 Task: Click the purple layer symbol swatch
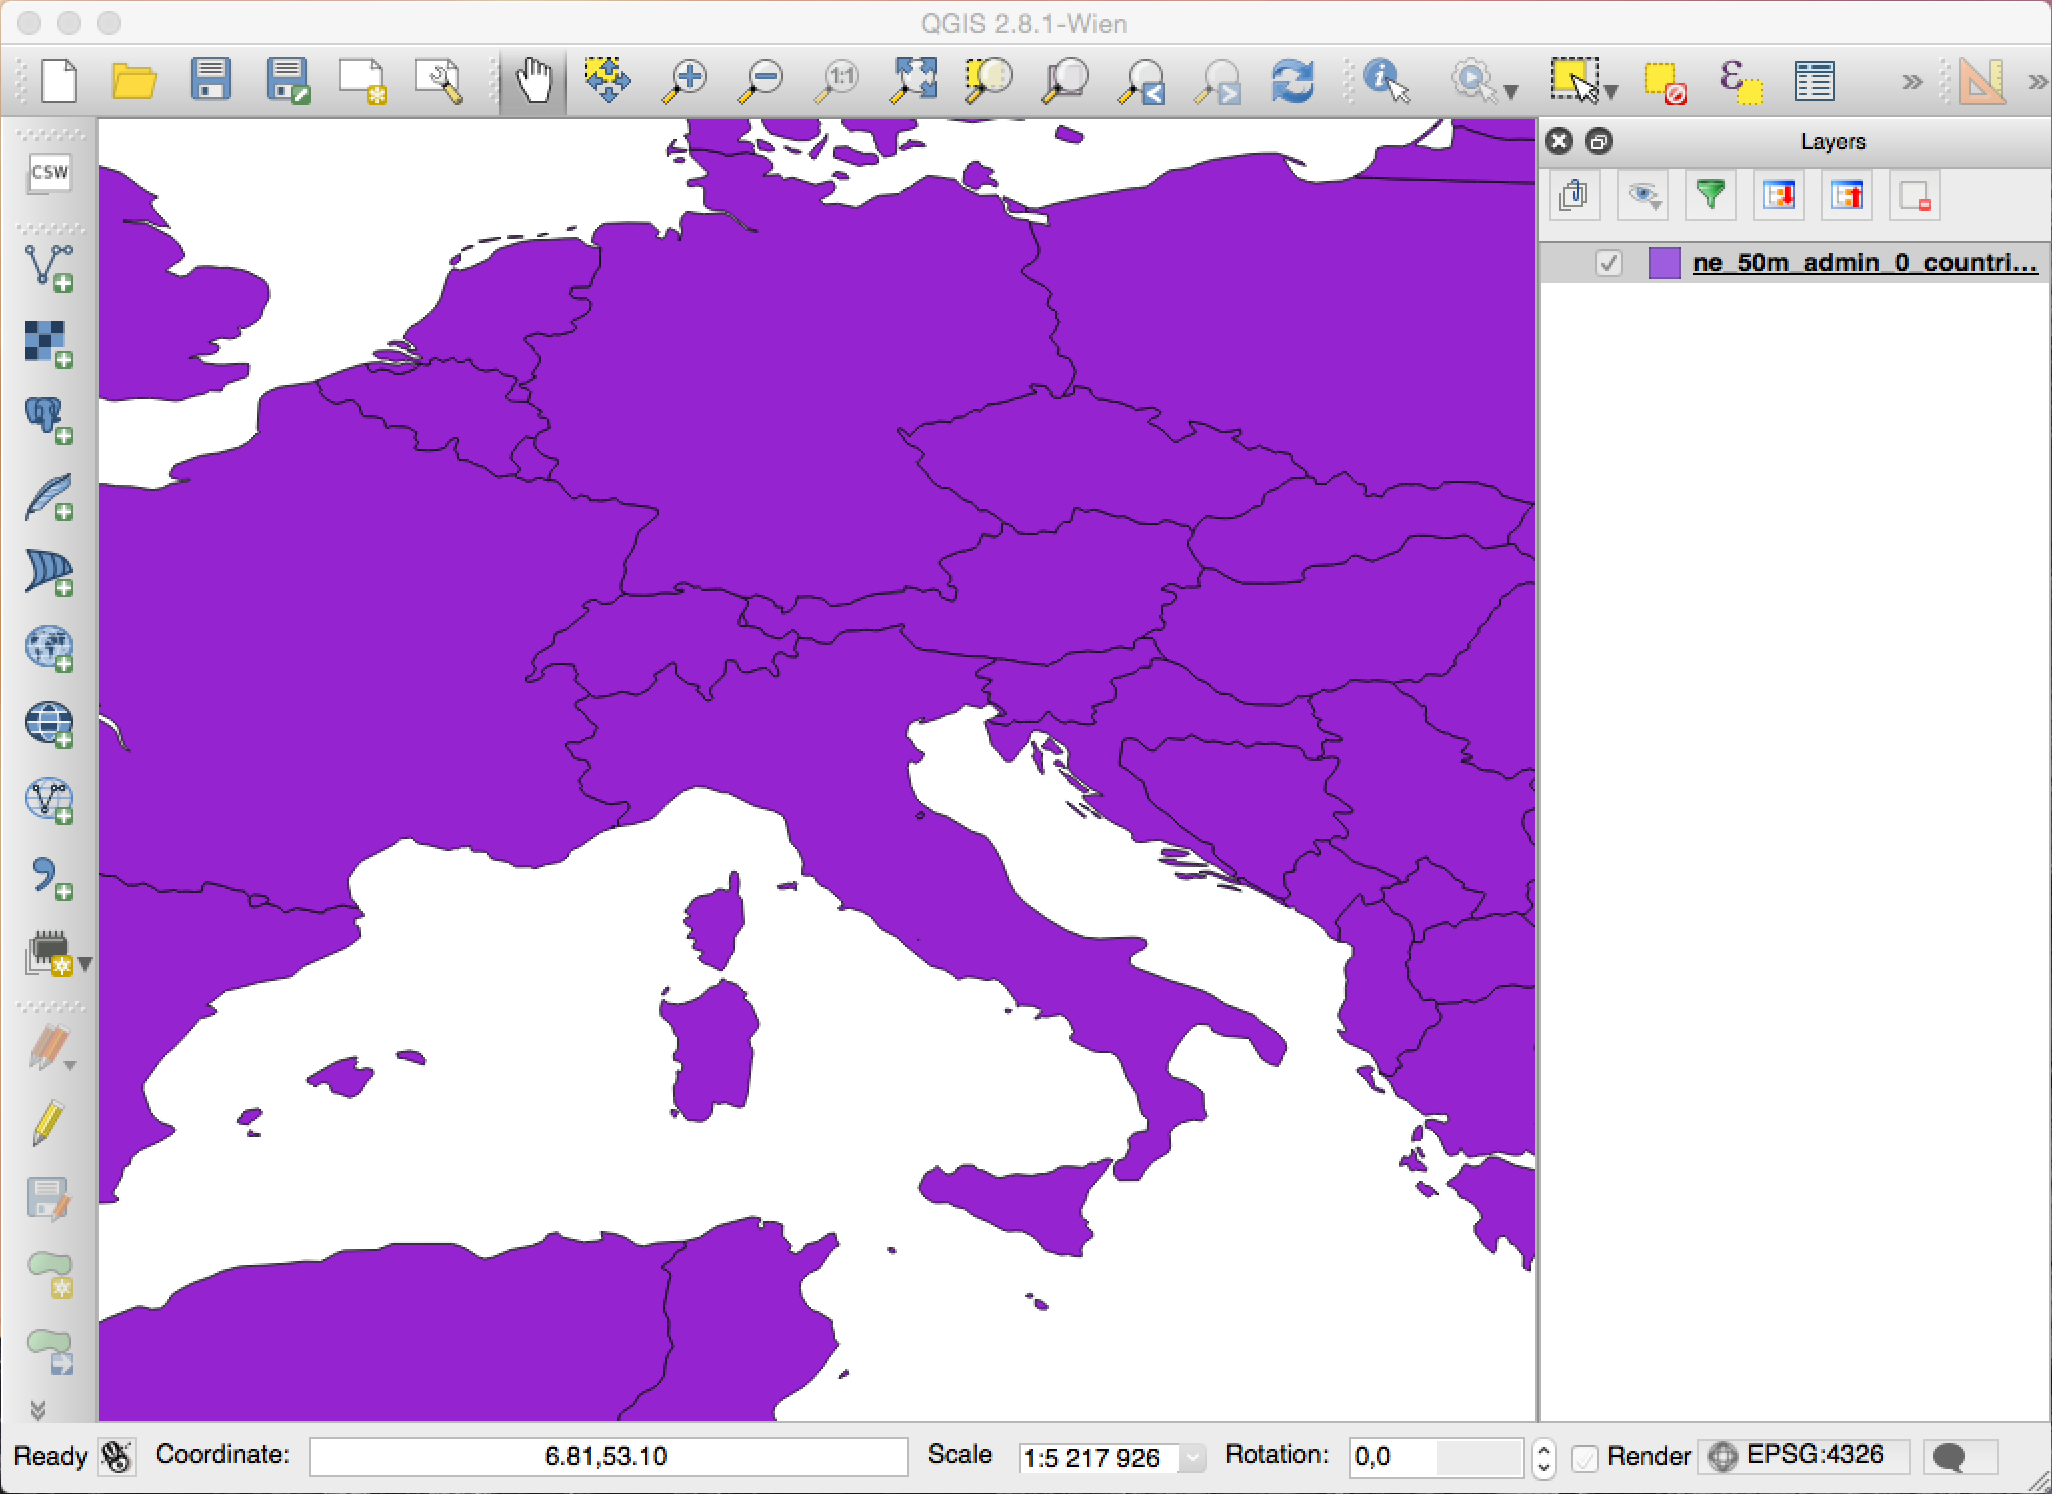(x=1664, y=263)
